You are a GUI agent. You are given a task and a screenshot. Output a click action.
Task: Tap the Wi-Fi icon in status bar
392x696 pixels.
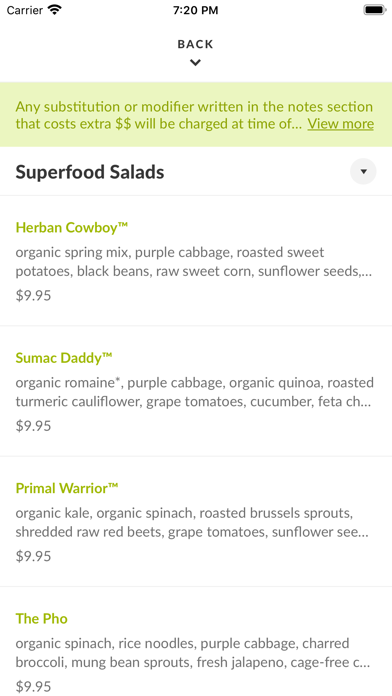[x=55, y=10]
